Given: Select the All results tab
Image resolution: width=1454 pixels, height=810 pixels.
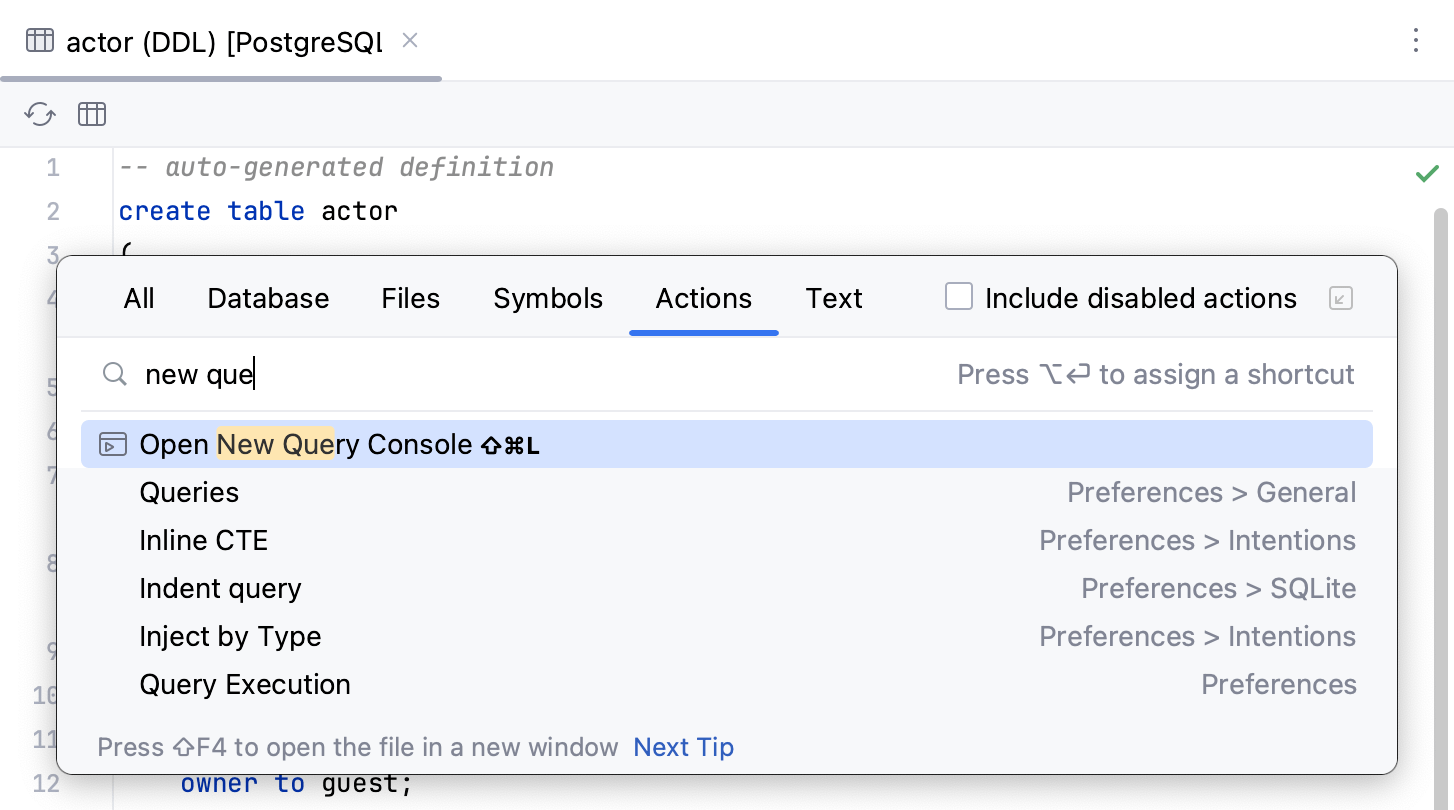Looking at the screenshot, I should 139,298.
